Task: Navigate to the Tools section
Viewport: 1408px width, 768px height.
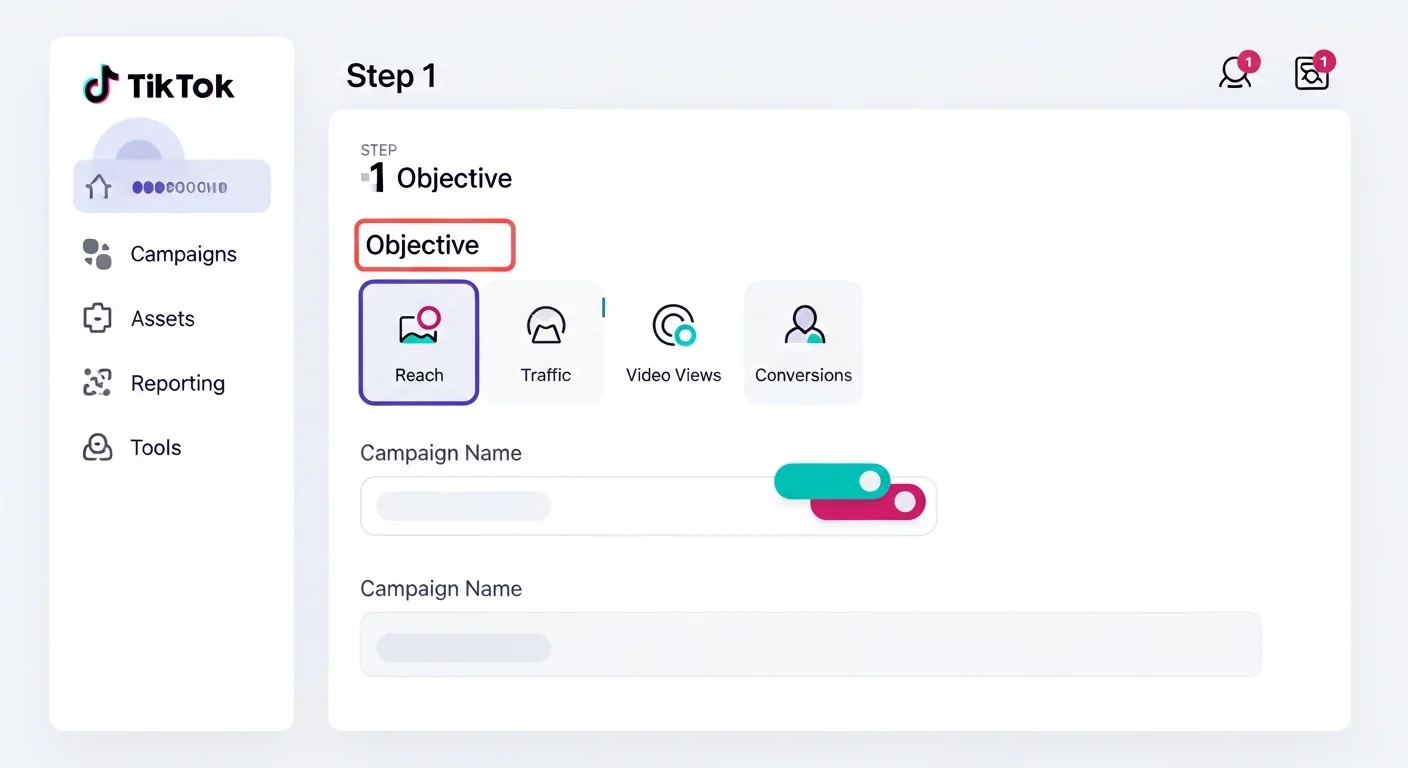Action: pos(155,447)
